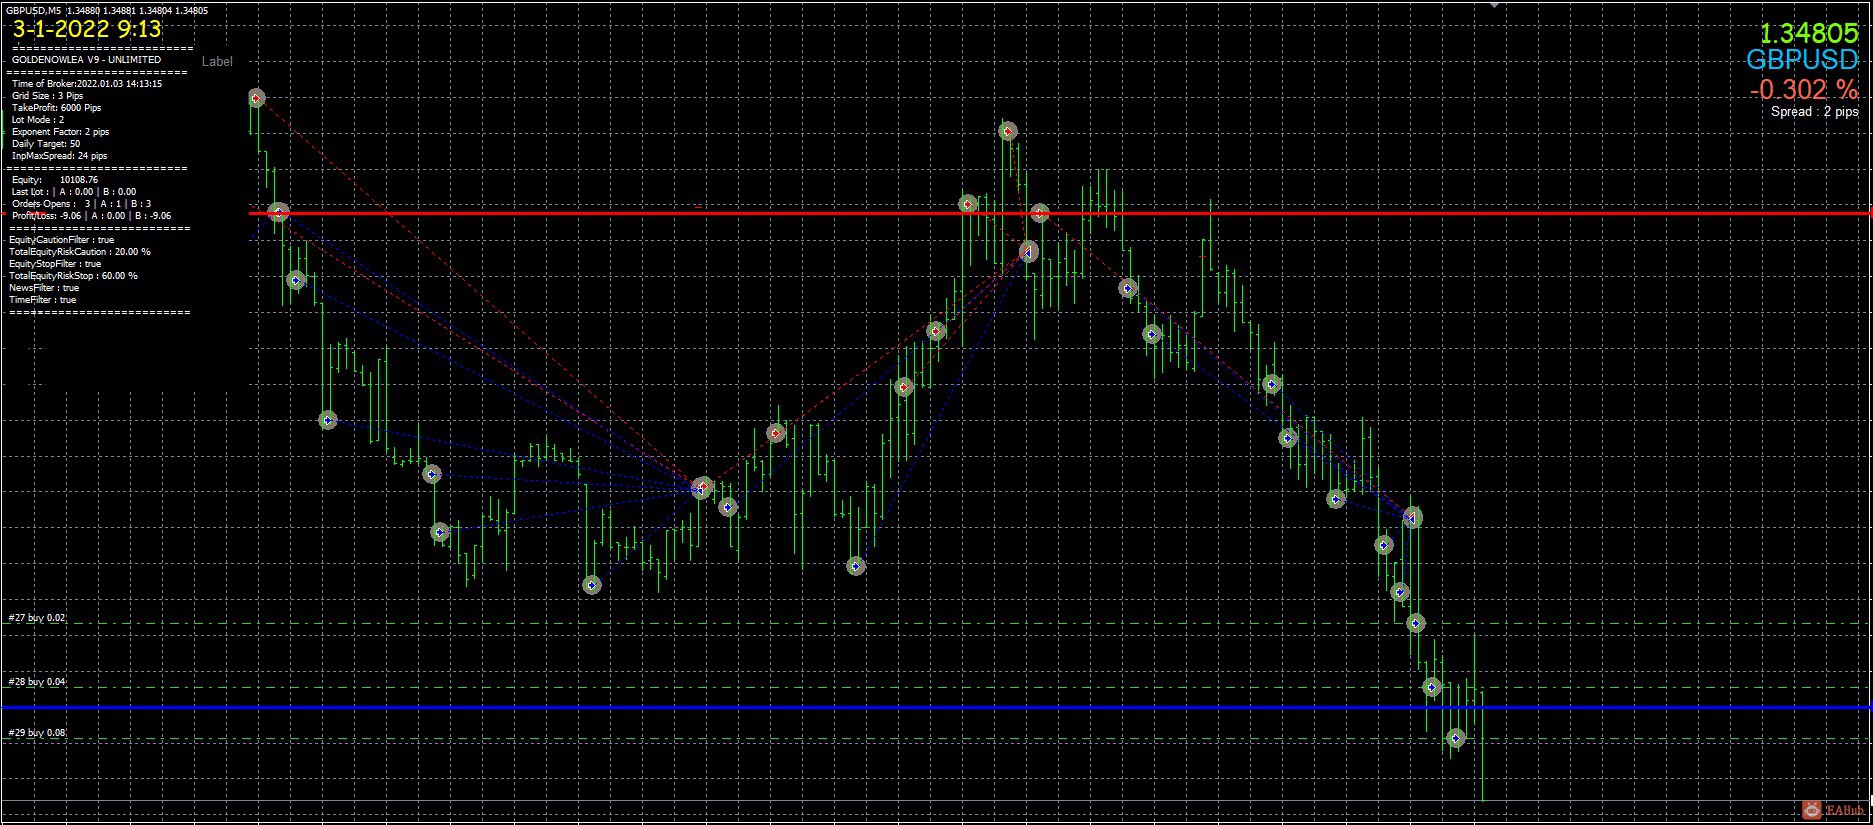Select the blue GBPUSD symbol label

pyautogui.click(x=1803, y=61)
